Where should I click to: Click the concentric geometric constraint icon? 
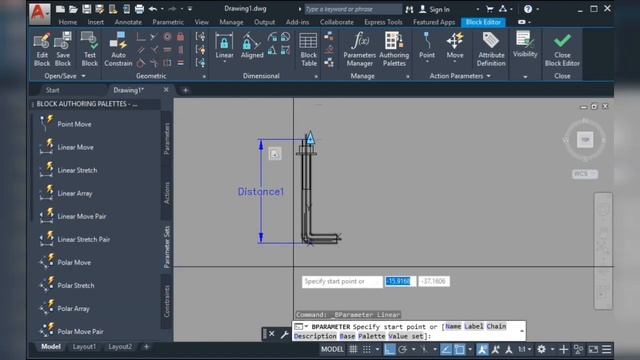pyautogui.click(x=167, y=37)
